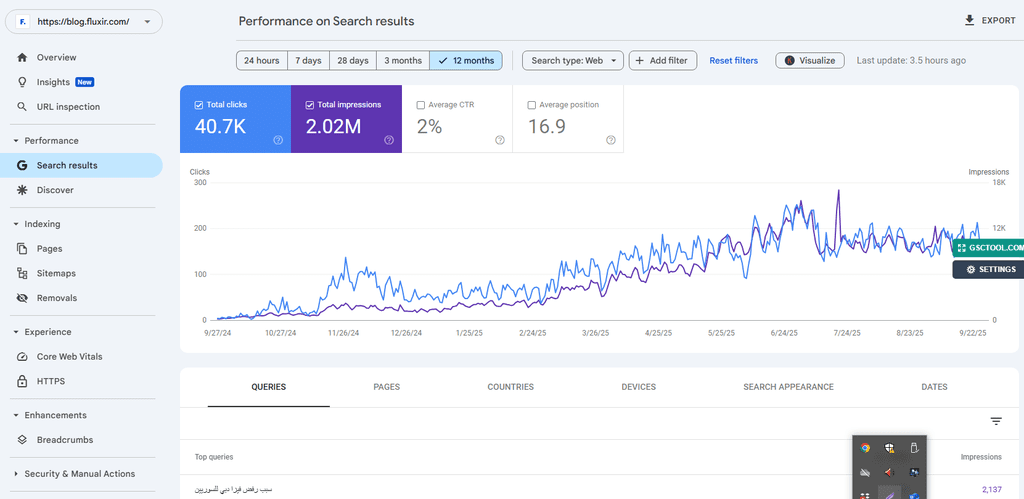
Task: Select the 28 days date range
Action: point(352,61)
